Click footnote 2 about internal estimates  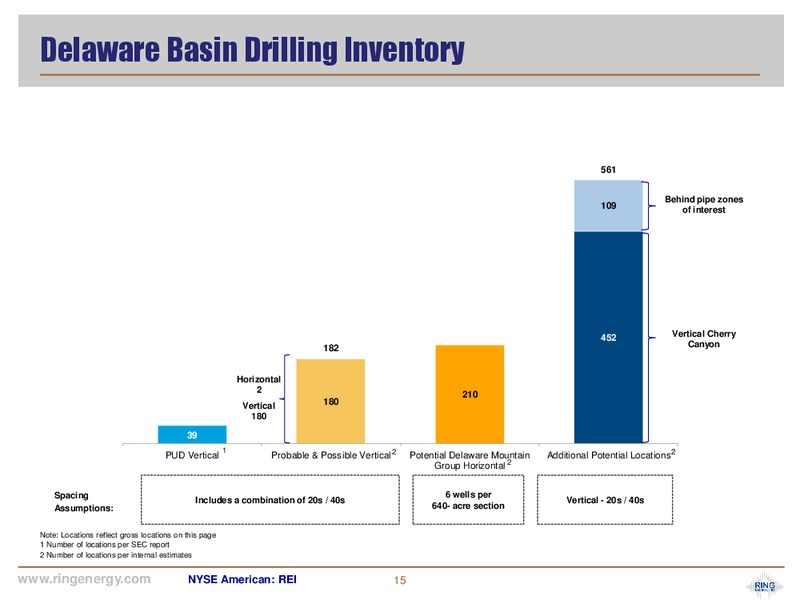pyautogui.click(x=116, y=555)
